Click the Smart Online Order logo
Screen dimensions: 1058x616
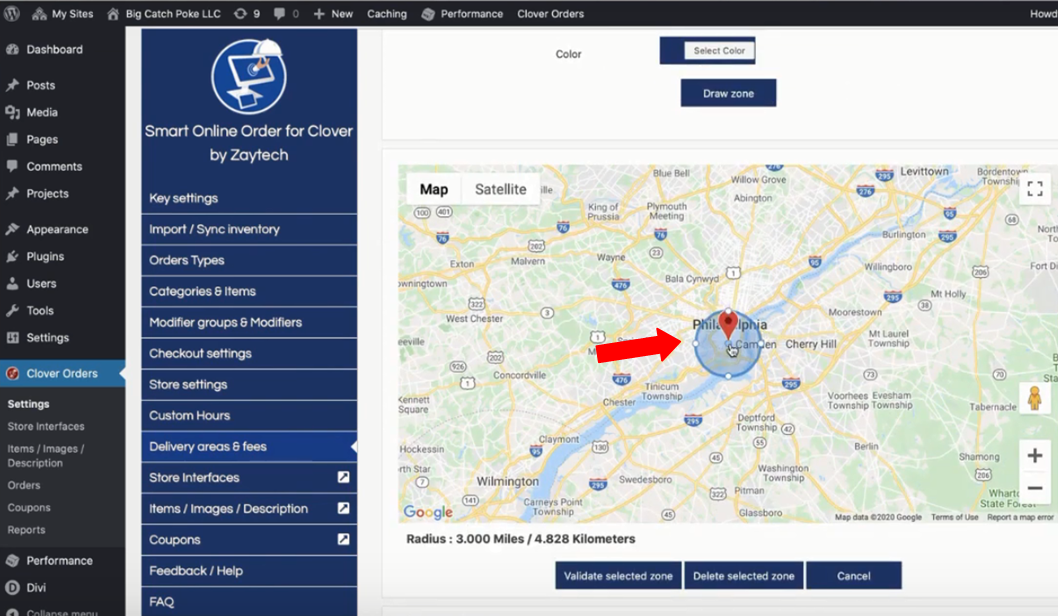(249, 76)
